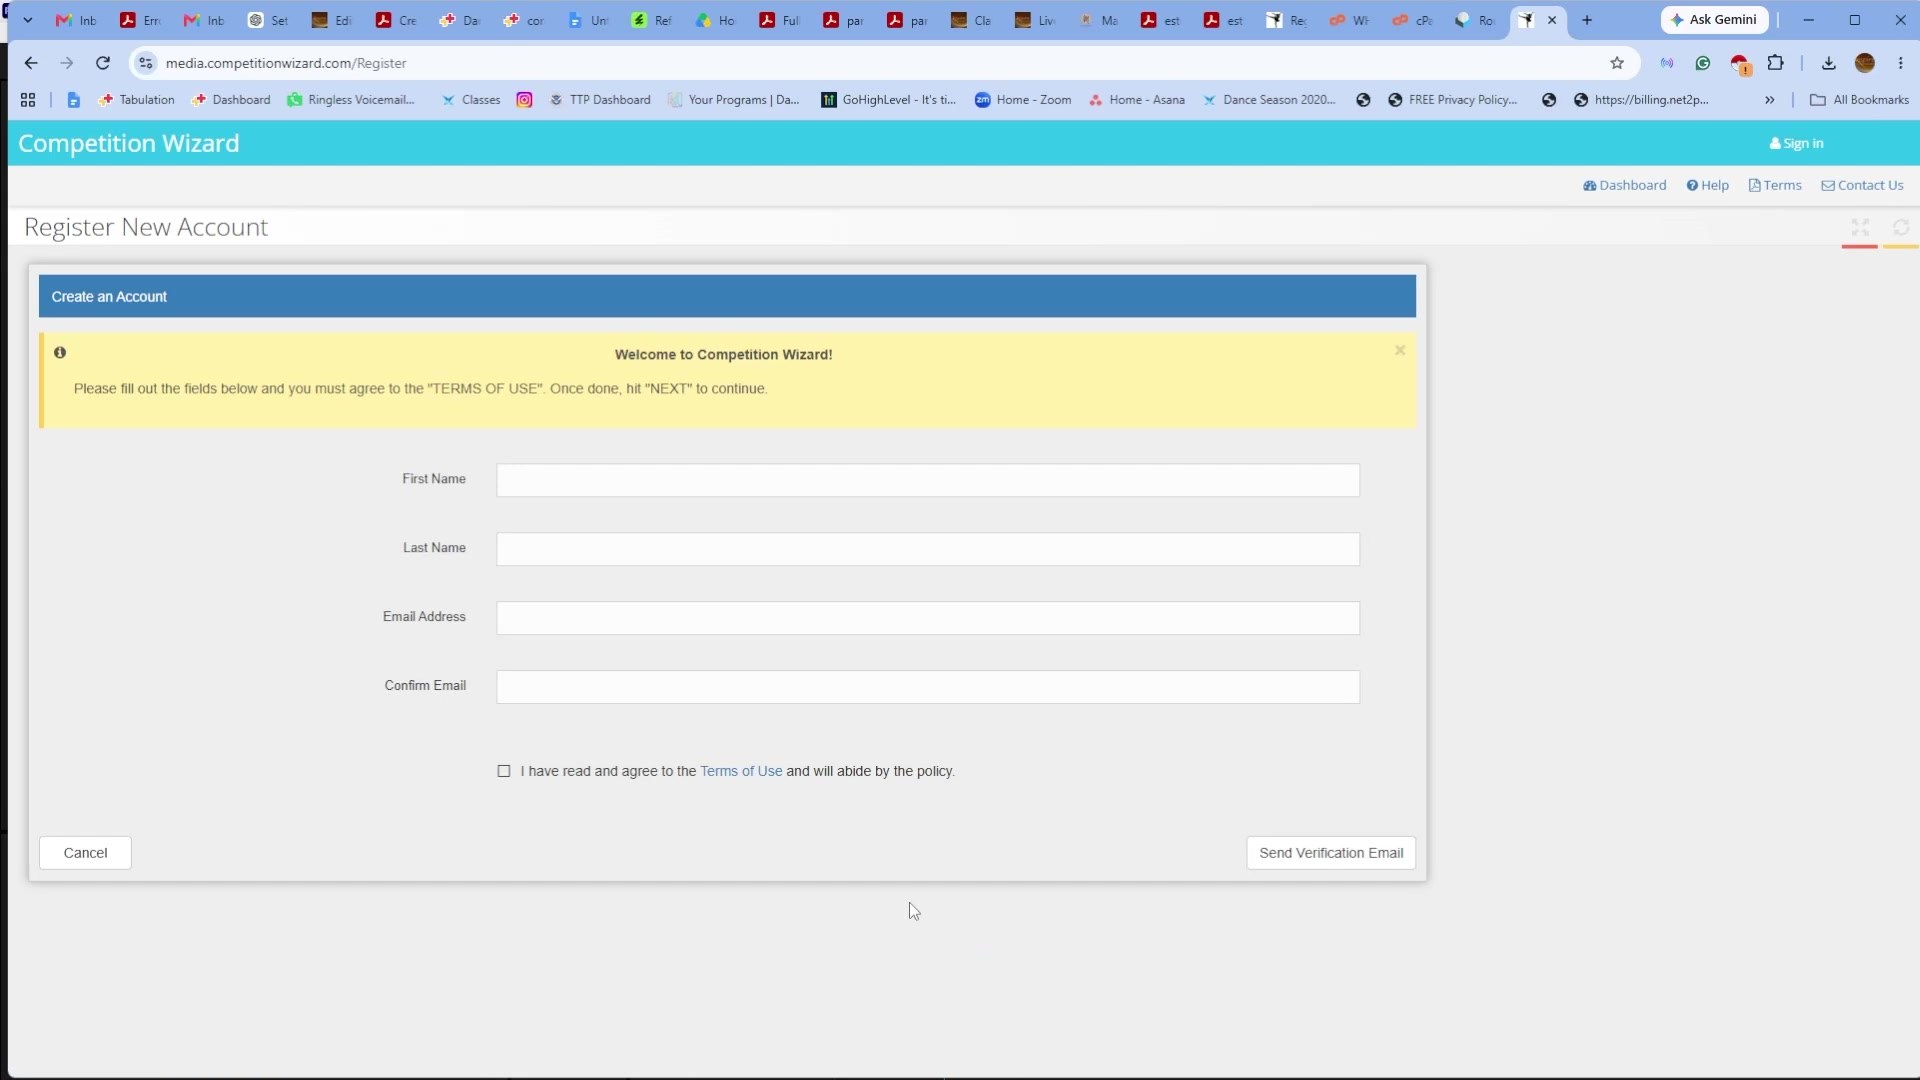Open the red extension with warning badge
This screenshot has width=1920, height=1080.
pos(1740,64)
